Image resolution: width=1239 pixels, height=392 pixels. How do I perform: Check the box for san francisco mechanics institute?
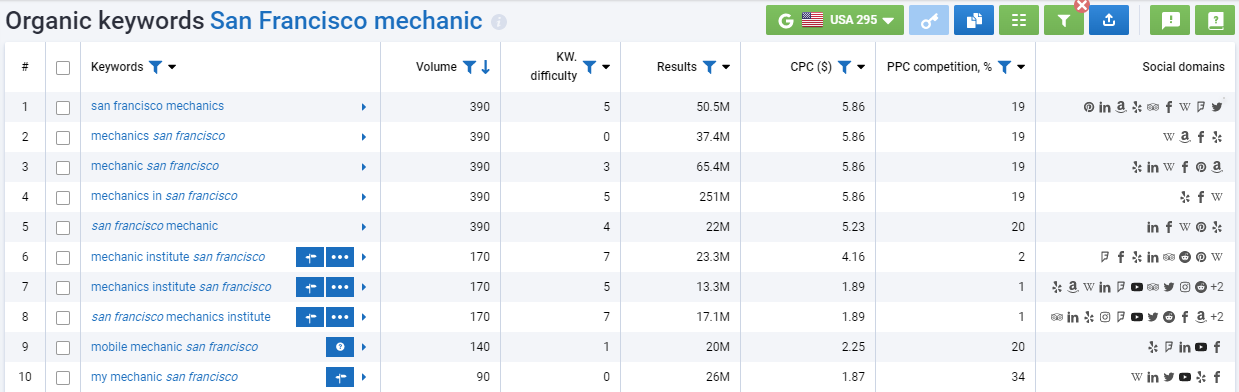pos(63,318)
